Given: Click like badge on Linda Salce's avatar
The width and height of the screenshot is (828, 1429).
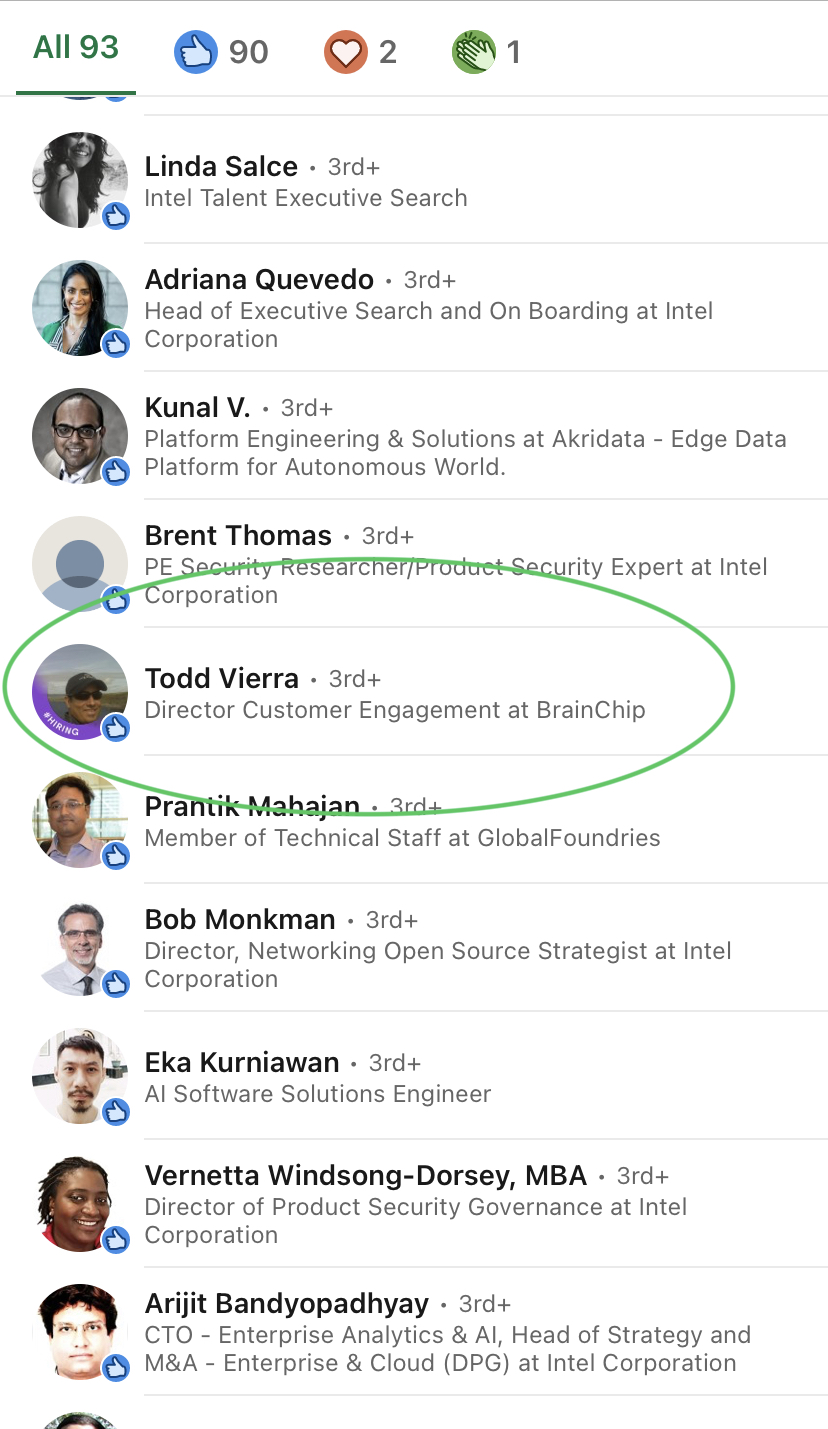Looking at the screenshot, I should [x=117, y=215].
